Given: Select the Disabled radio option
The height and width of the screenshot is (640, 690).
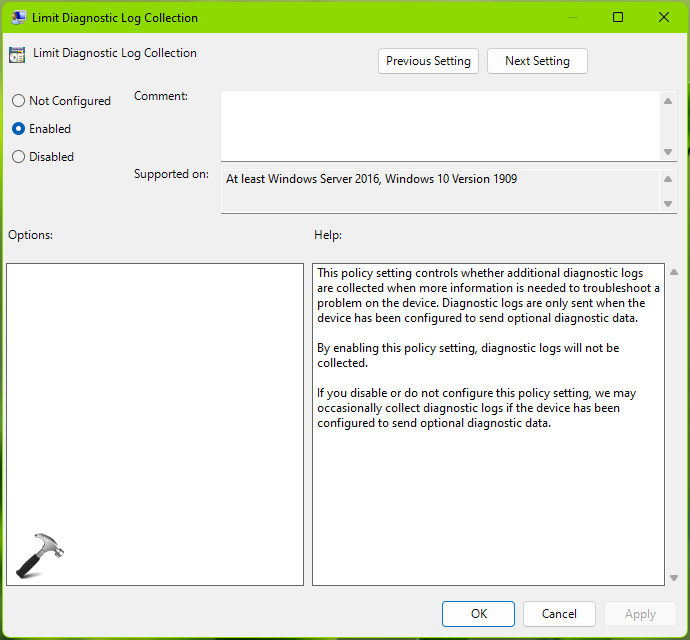Looking at the screenshot, I should (18, 157).
